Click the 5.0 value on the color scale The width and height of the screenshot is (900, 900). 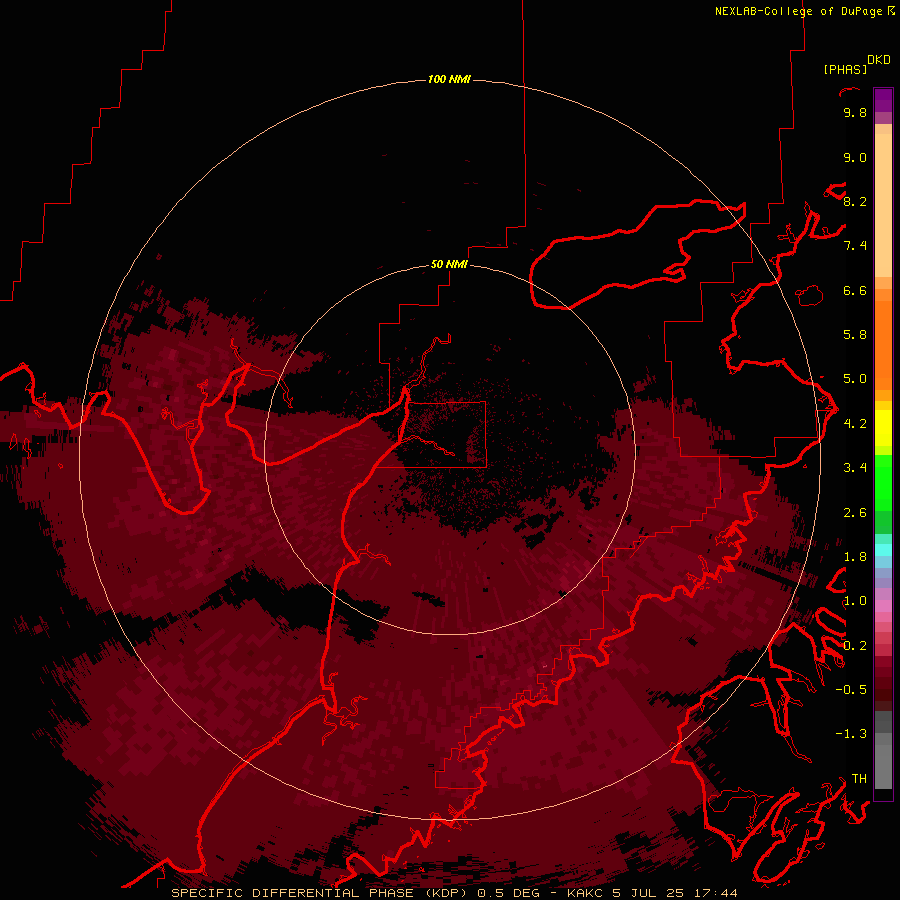[855, 379]
